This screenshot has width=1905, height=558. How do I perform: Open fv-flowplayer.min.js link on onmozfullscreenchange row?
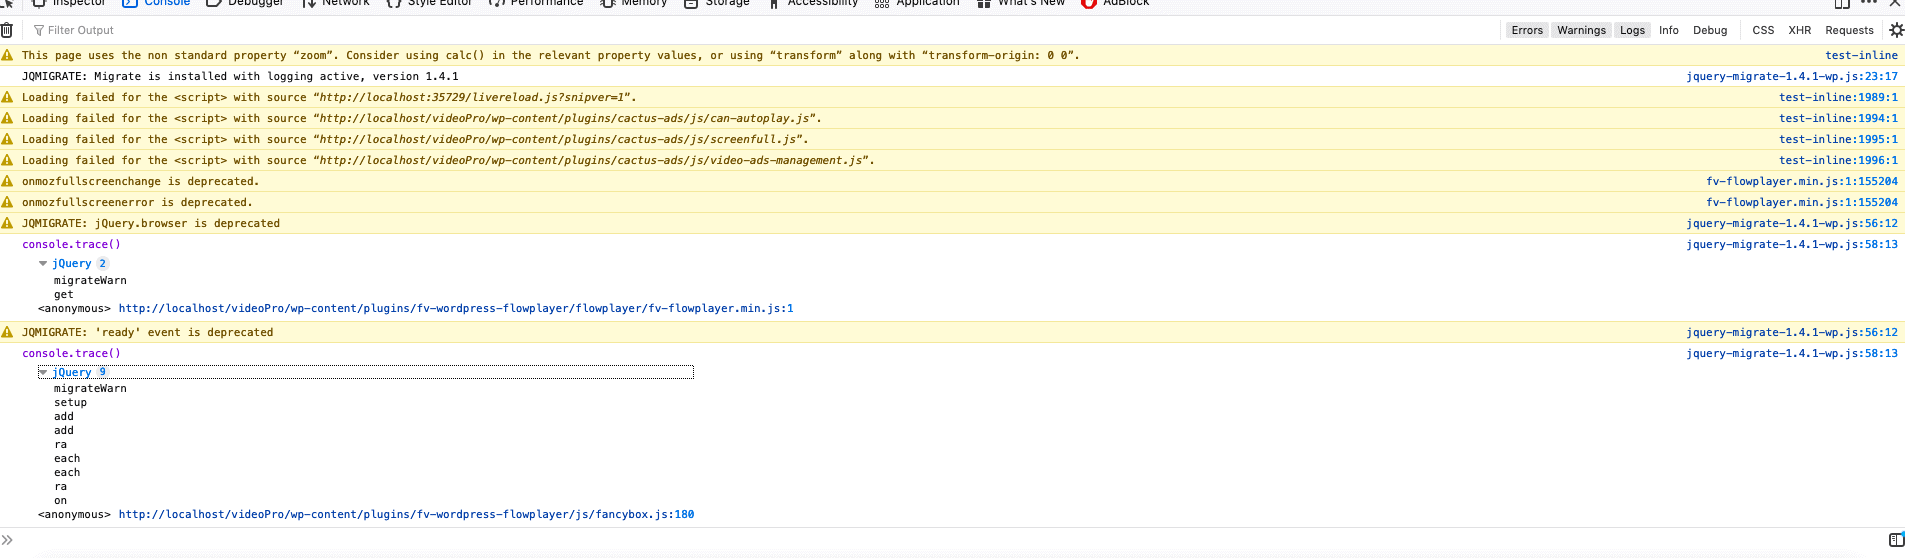(x=1802, y=181)
